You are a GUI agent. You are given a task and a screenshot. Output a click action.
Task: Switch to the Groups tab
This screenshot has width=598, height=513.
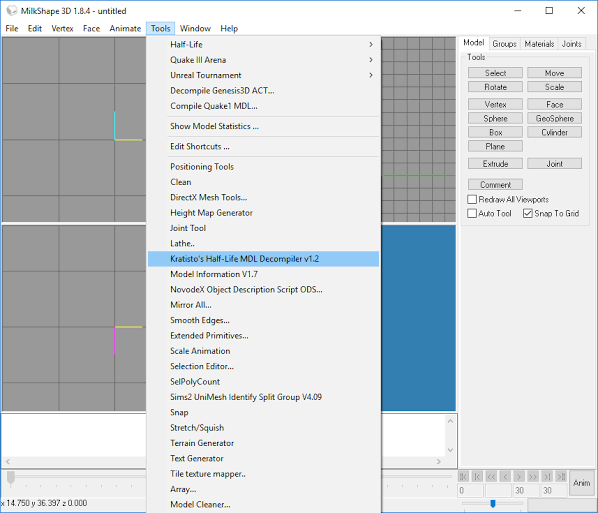click(x=504, y=44)
